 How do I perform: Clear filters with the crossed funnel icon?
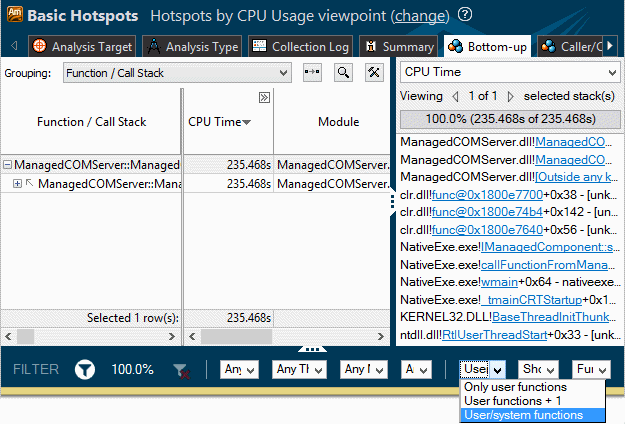(x=181, y=370)
